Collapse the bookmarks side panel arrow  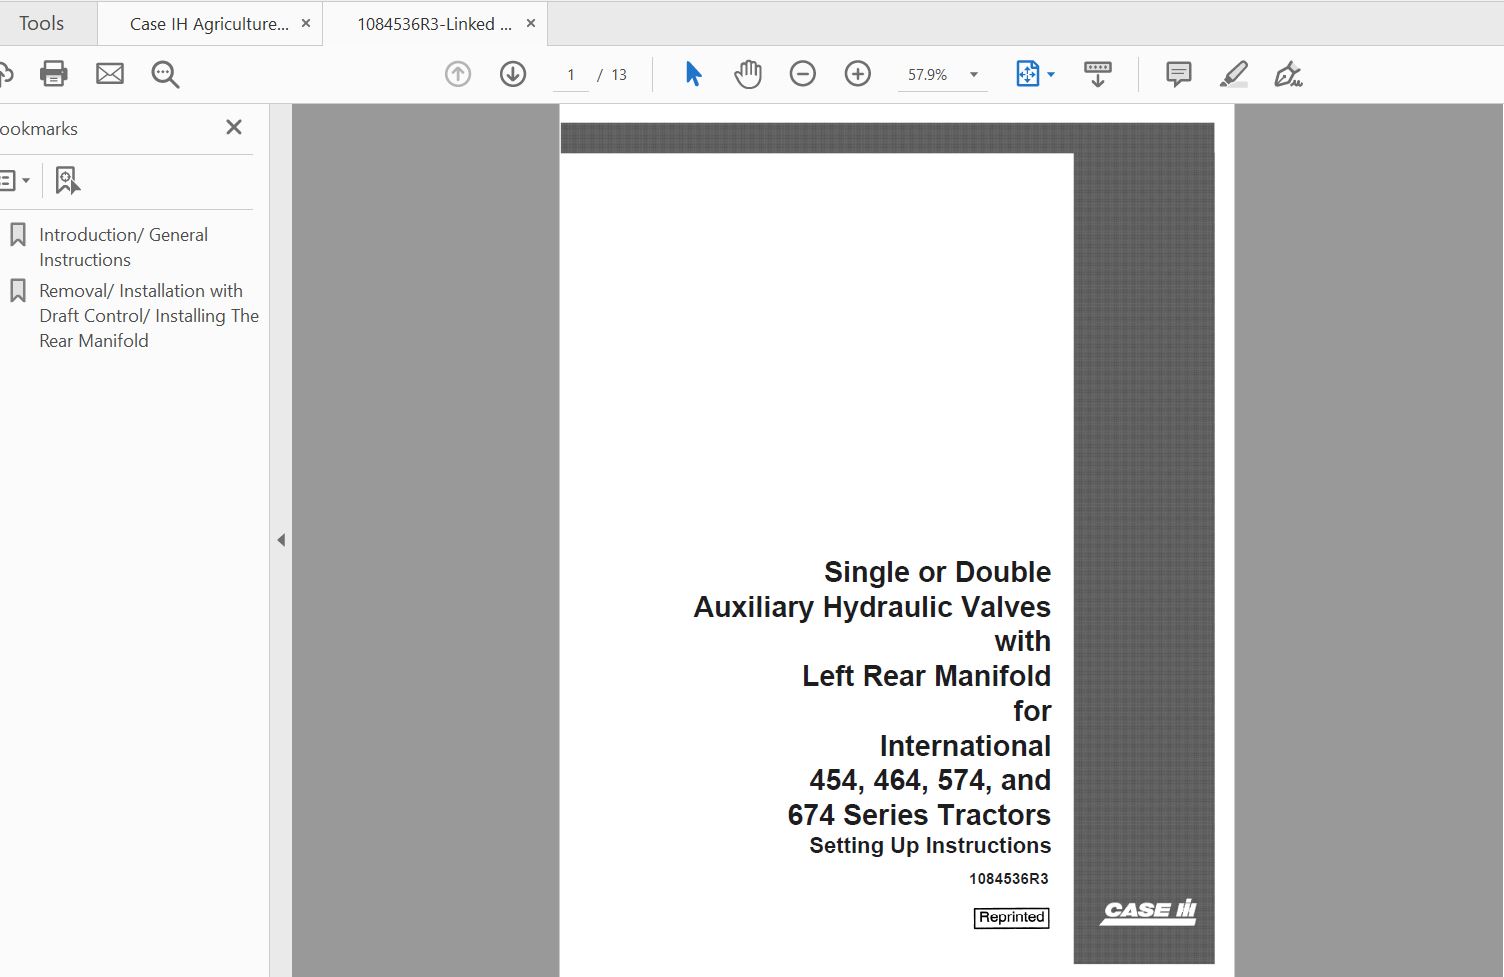281,540
